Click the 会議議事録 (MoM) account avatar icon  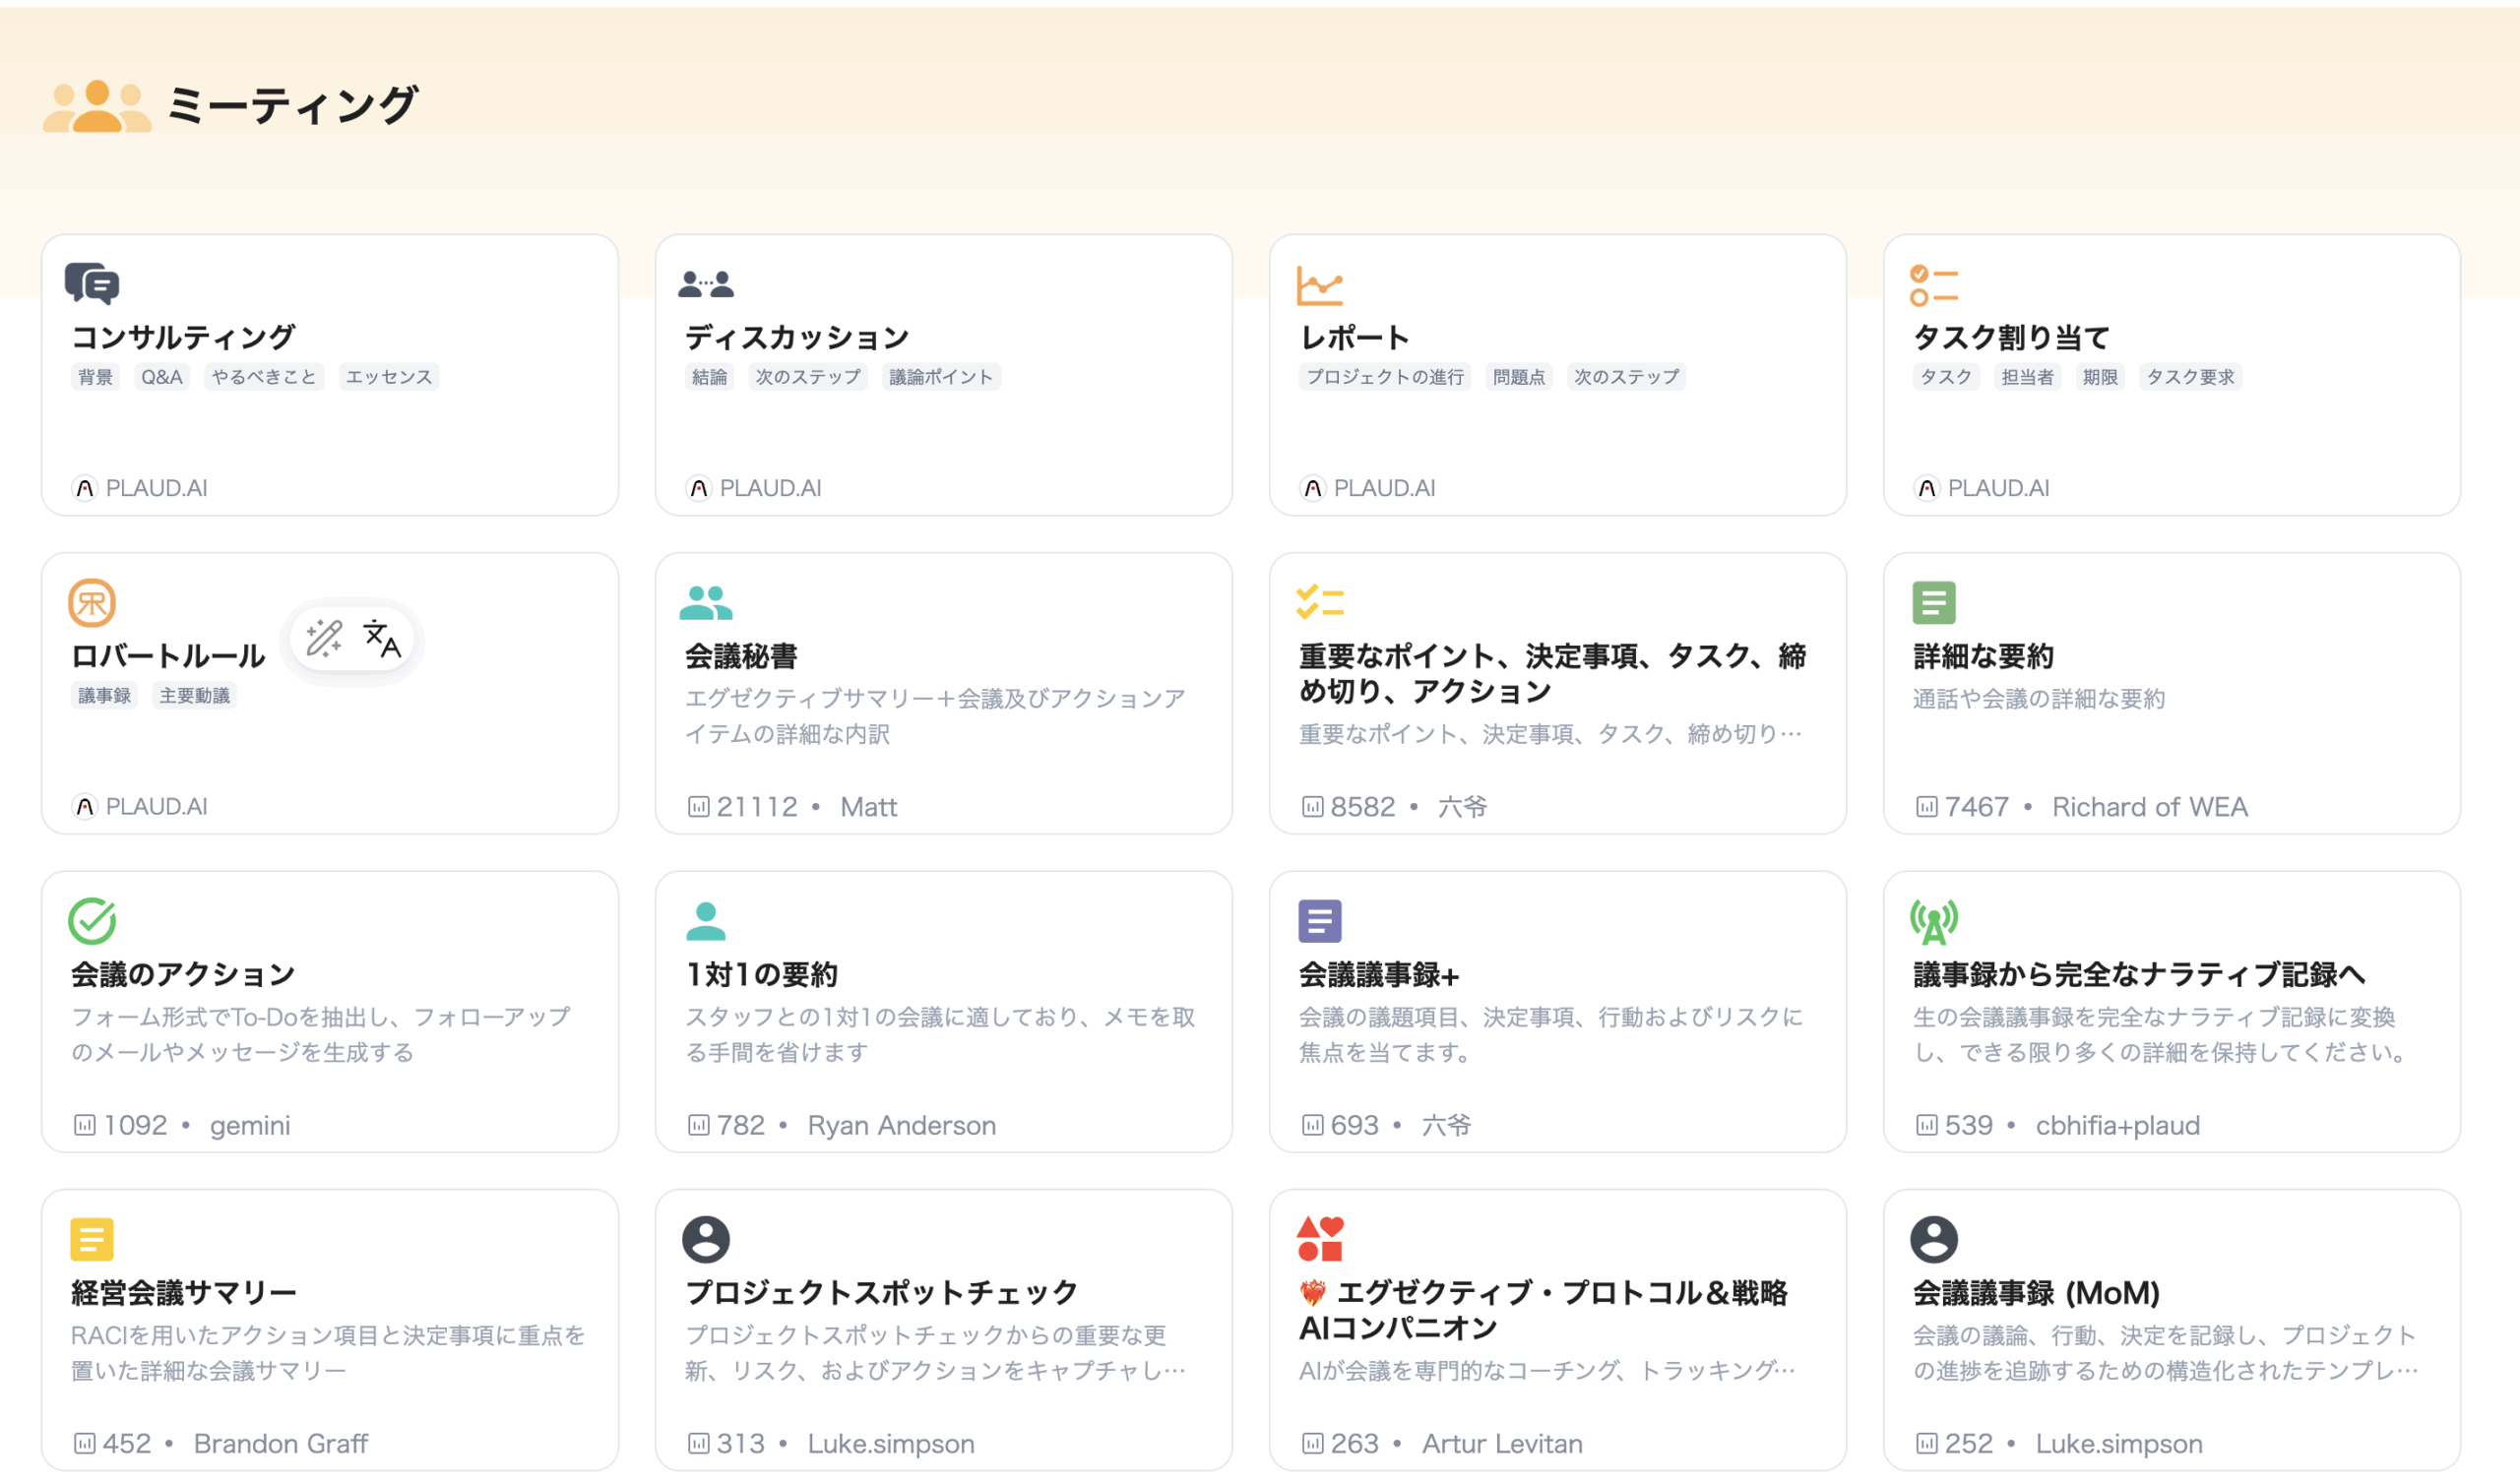1934,1239
